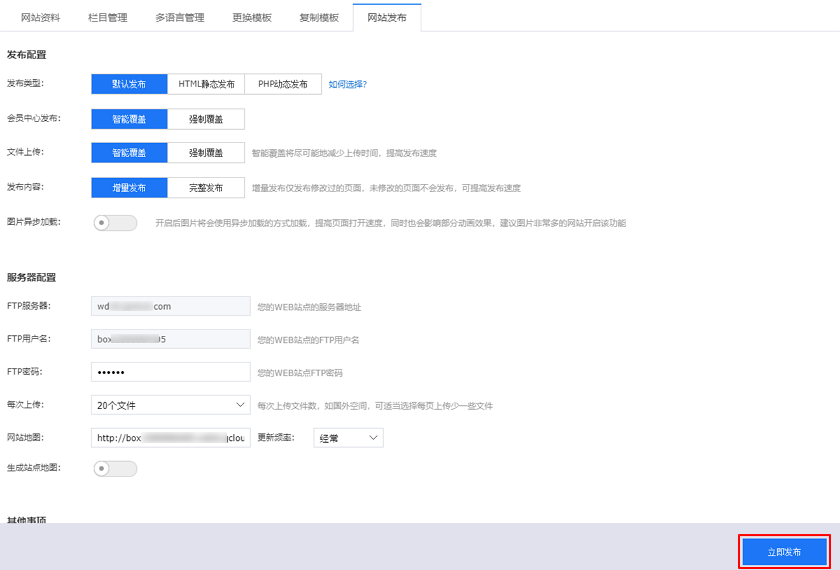Image resolution: width=840 pixels, height=570 pixels.
Task: Select the 复制模板 tab
Action: pos(319,18)
